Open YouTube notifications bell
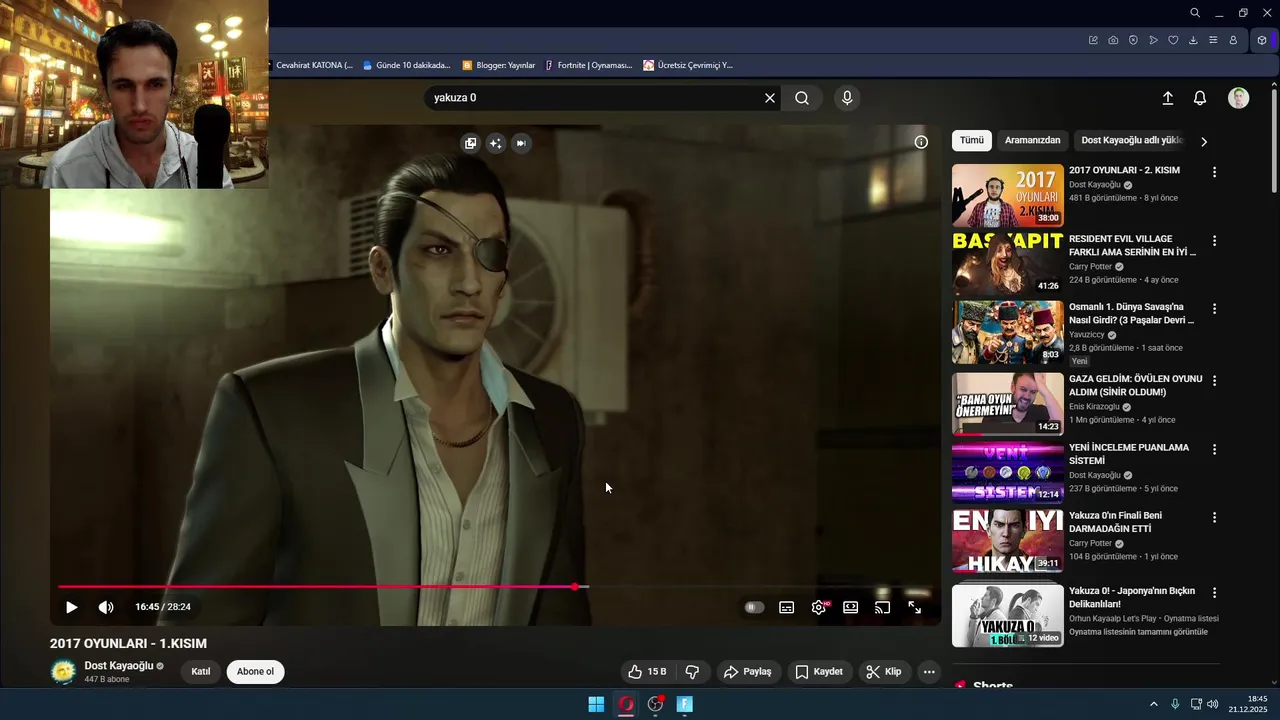The image size is (1280, 720). click(x=1200, y=98)
